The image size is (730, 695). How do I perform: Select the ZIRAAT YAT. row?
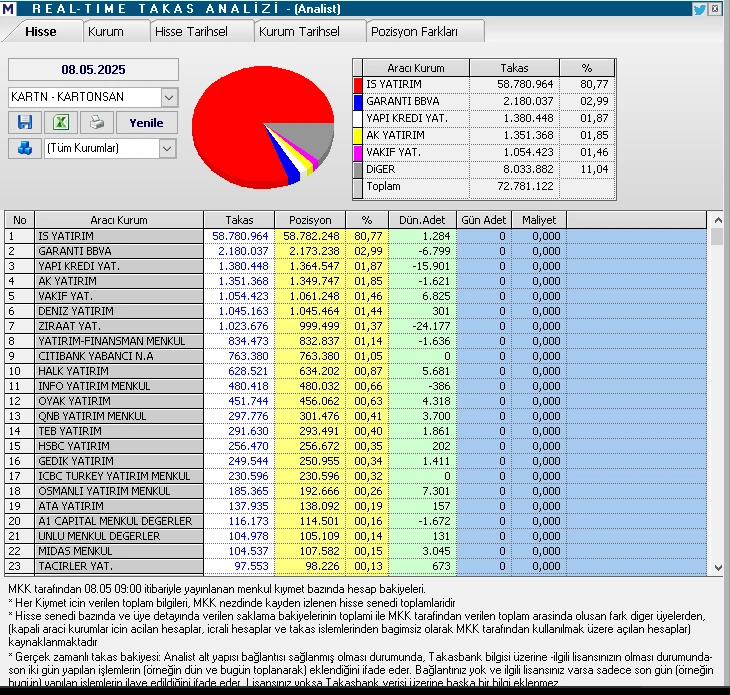pyautogui.click(x=356, y=326)
